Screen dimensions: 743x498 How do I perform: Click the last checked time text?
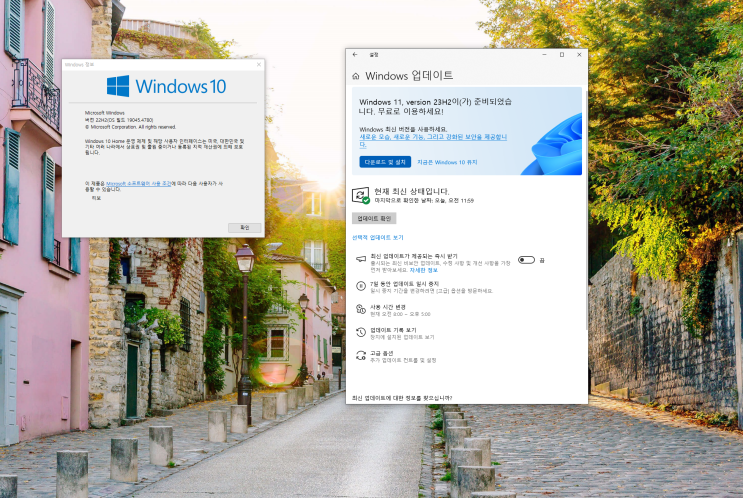coord(424,201)
